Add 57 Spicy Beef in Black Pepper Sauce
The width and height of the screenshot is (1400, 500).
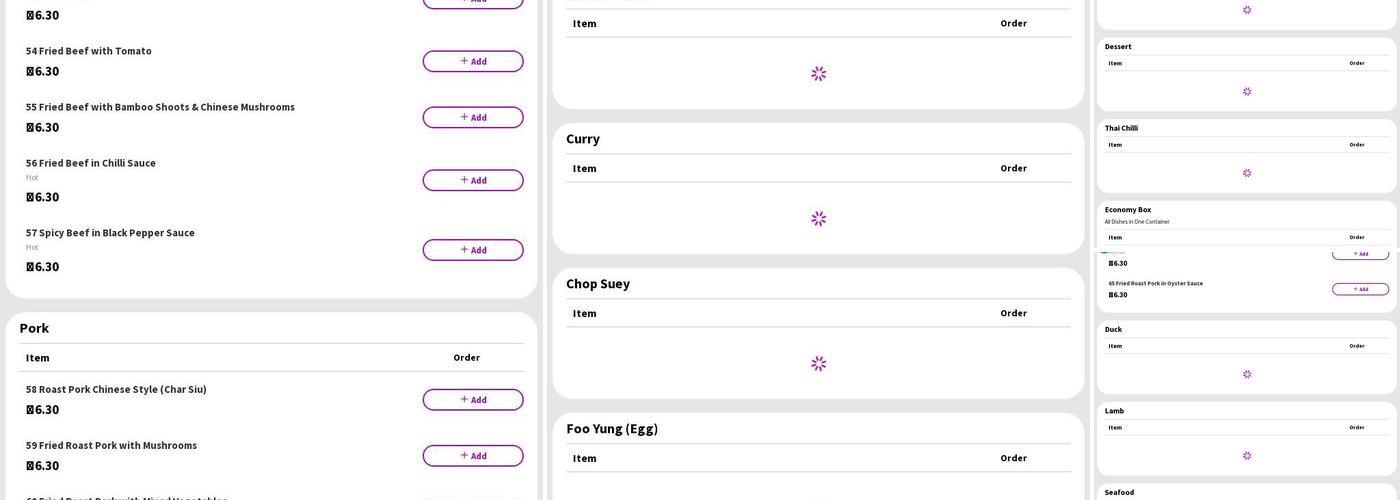[x=472, y=250]
